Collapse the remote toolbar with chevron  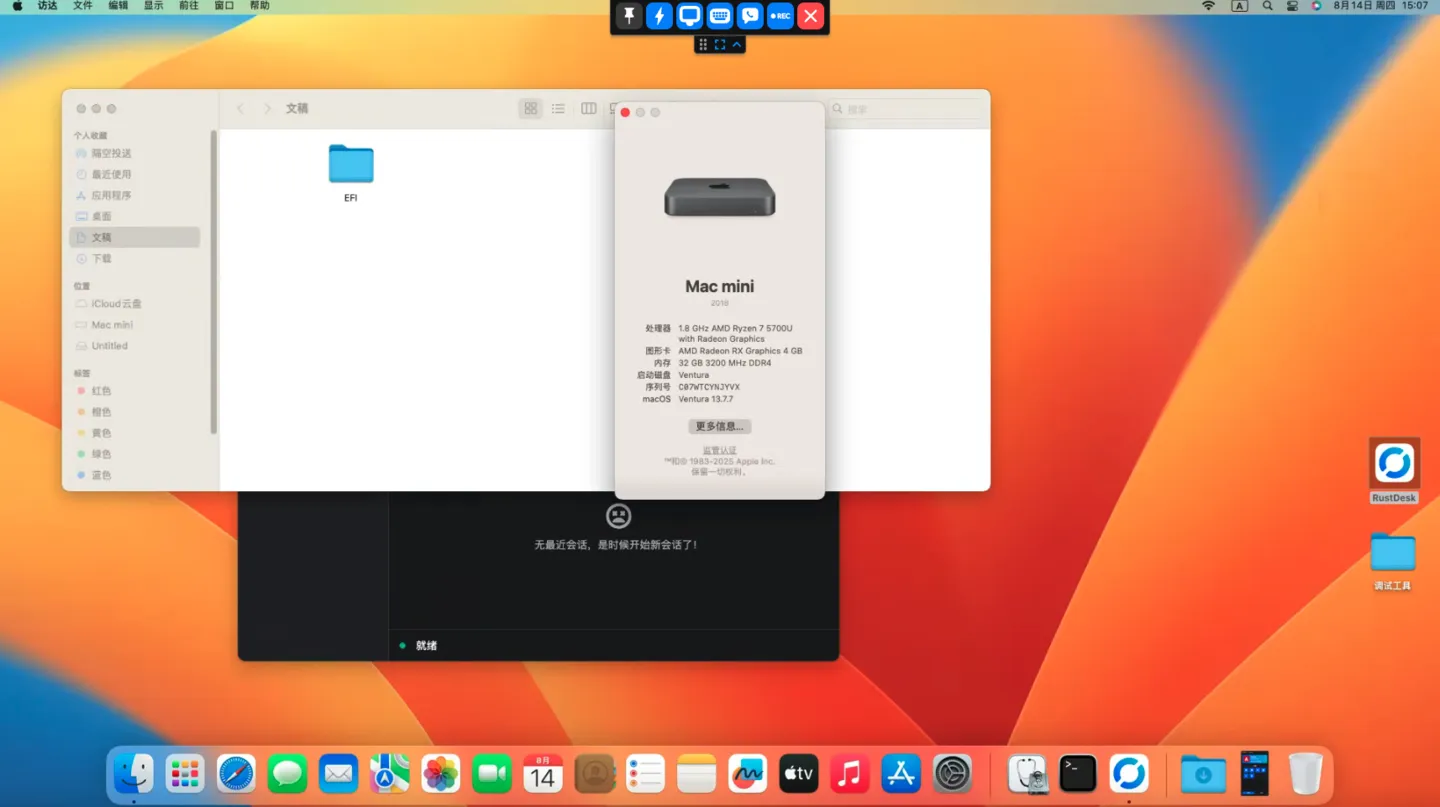[737, 44]
